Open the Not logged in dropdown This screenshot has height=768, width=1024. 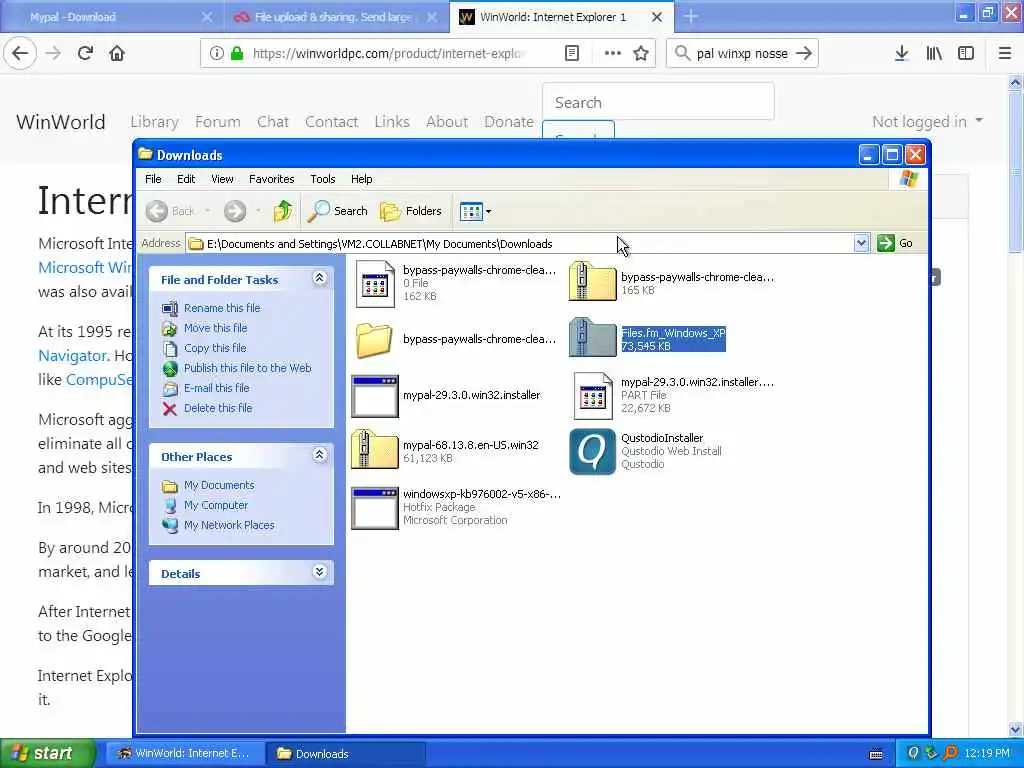pos(927,121)
